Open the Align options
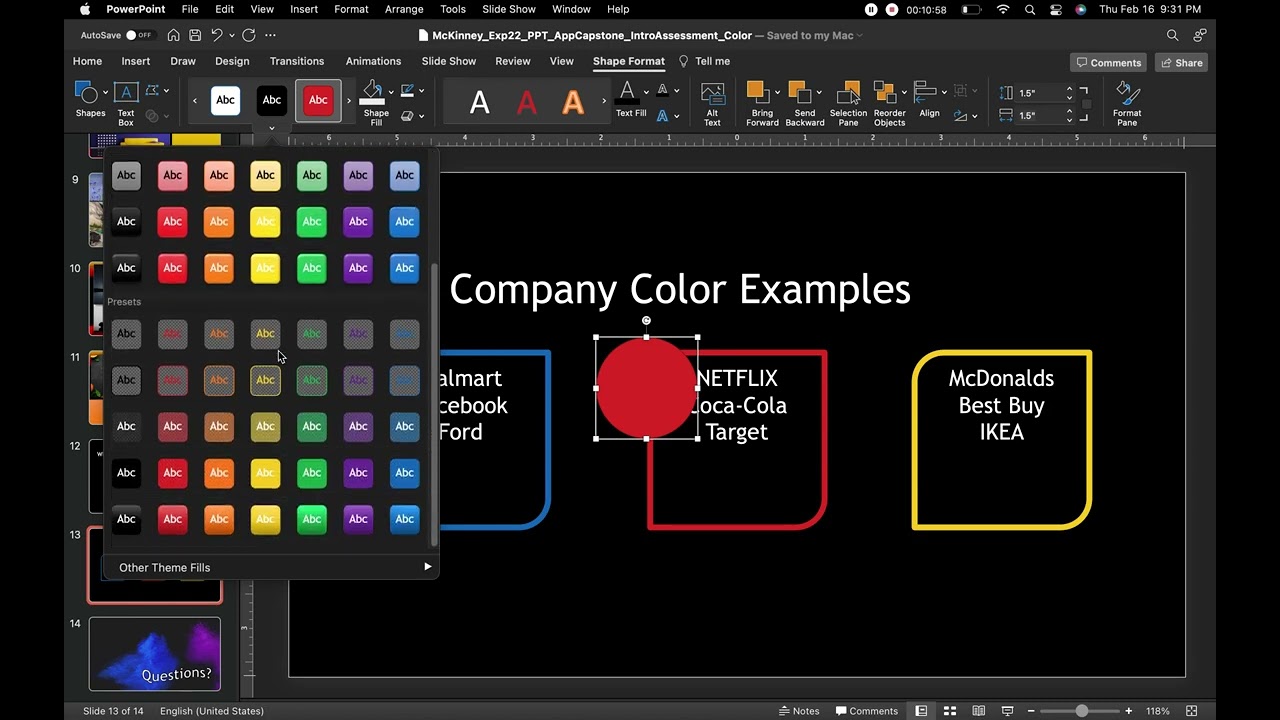Viewport: 1280px width, 720px height. click(x=929, y=101)
